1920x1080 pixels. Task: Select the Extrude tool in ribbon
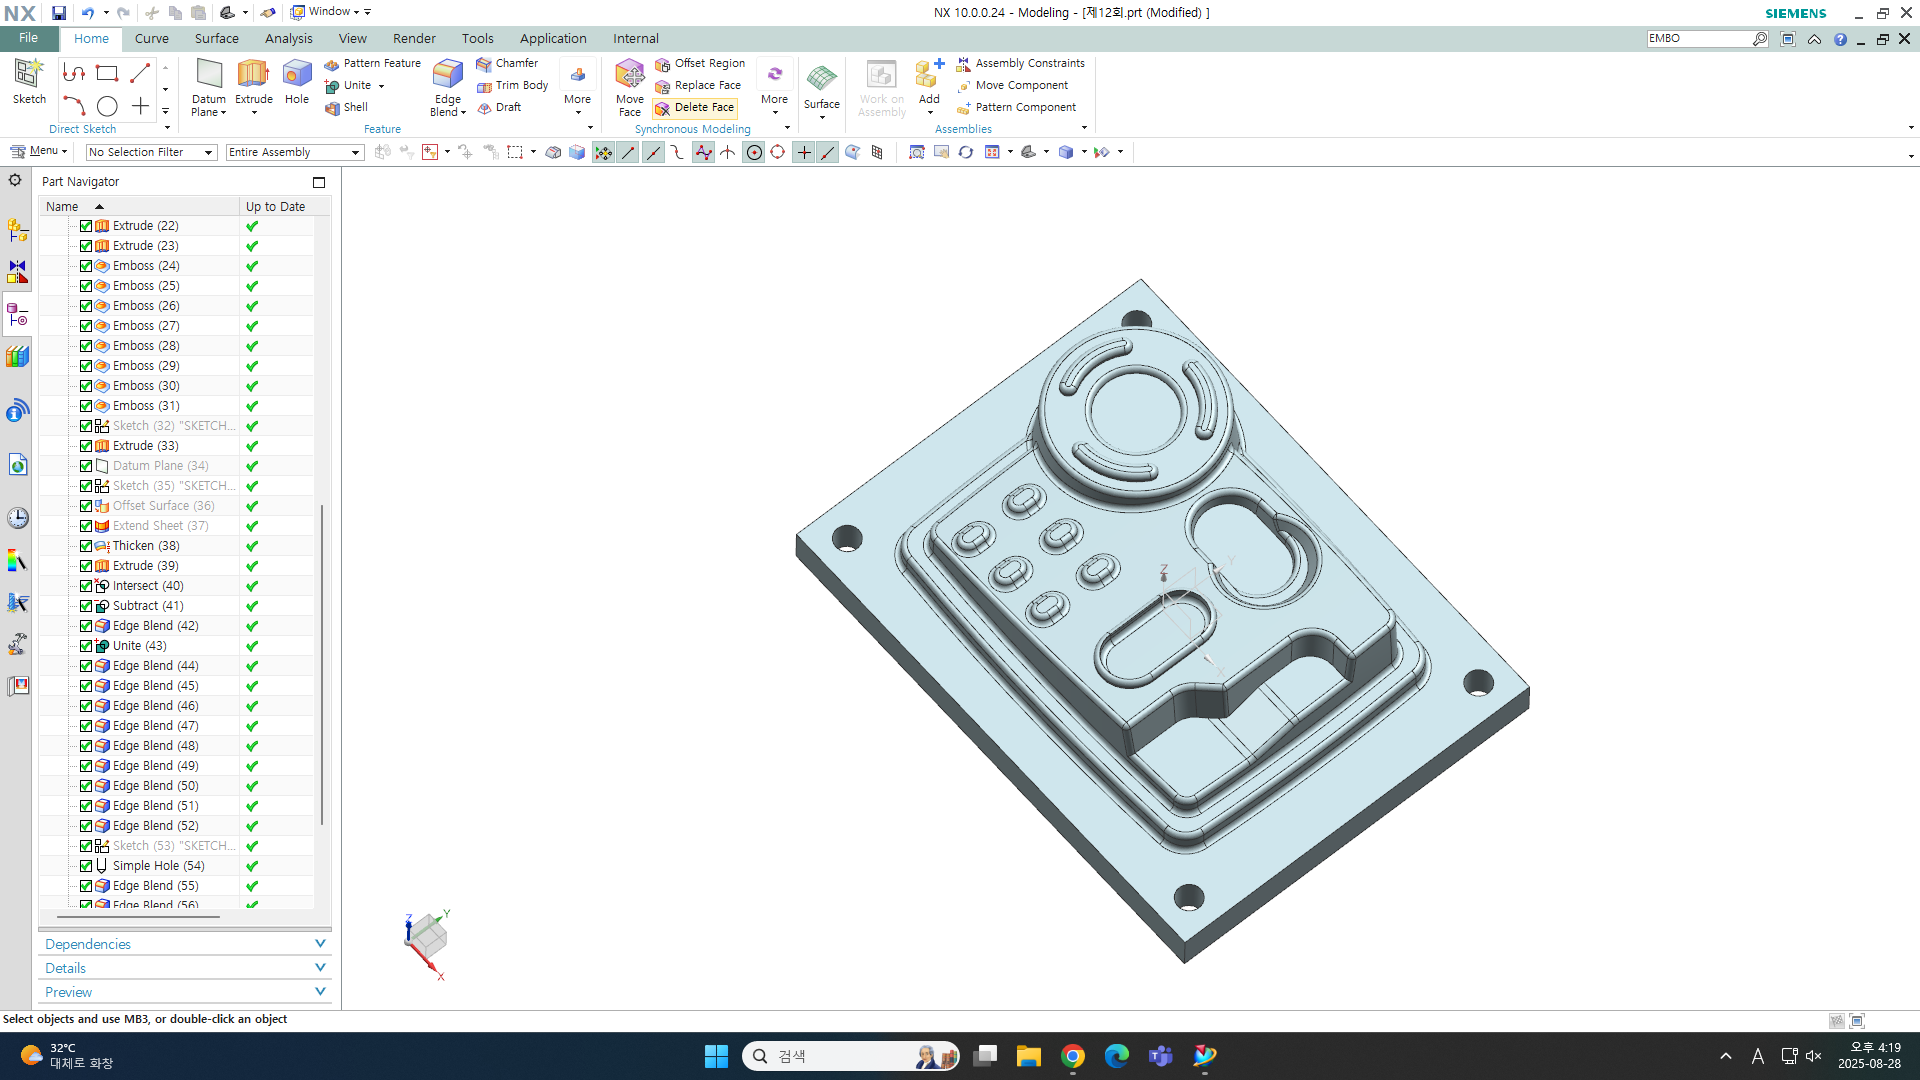(x=253, y=84)
